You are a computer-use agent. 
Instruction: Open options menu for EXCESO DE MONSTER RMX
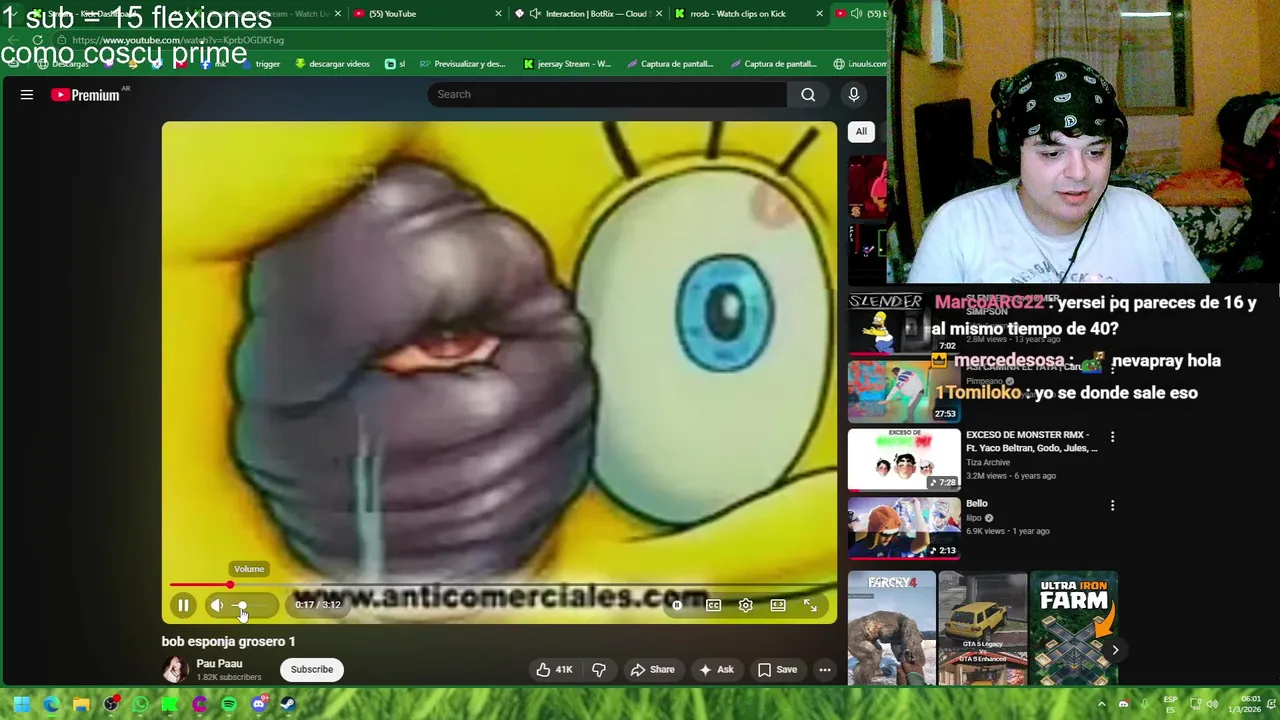tap(1112, 437)
